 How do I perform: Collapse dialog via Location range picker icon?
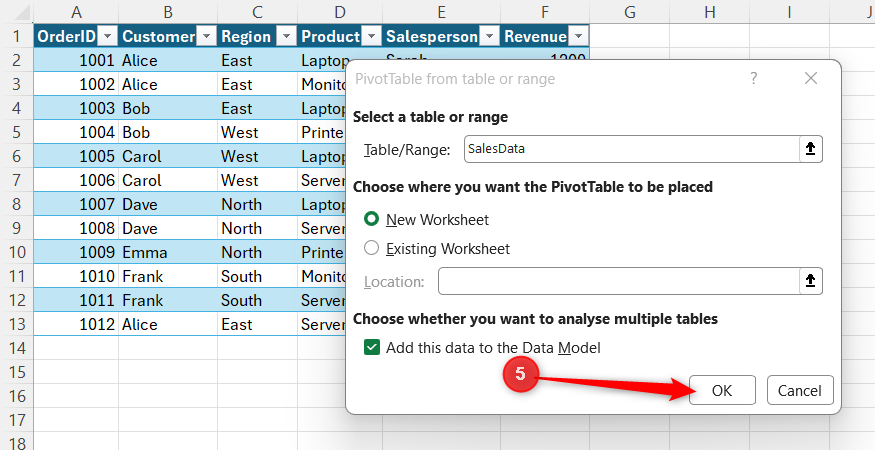[x=811, y=281]
